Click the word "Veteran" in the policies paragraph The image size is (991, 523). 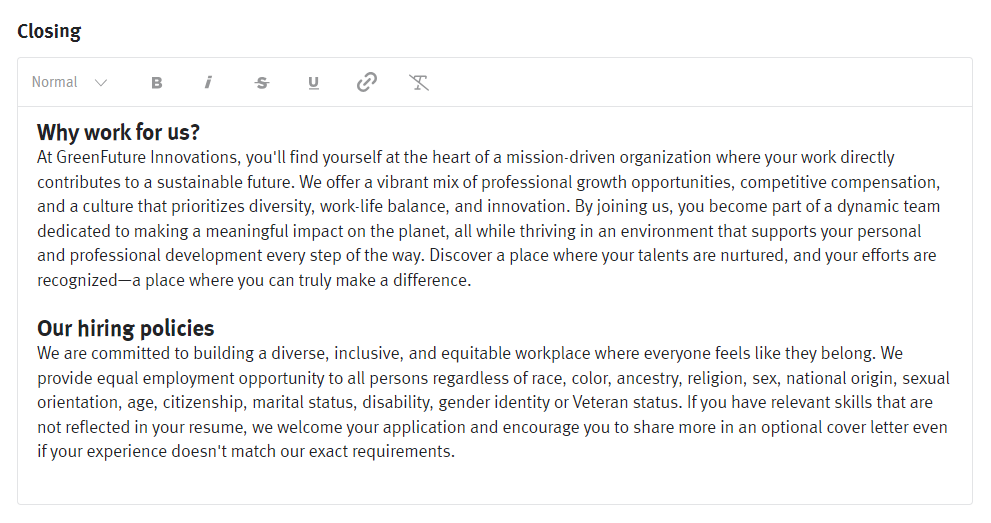click(604, 402)
